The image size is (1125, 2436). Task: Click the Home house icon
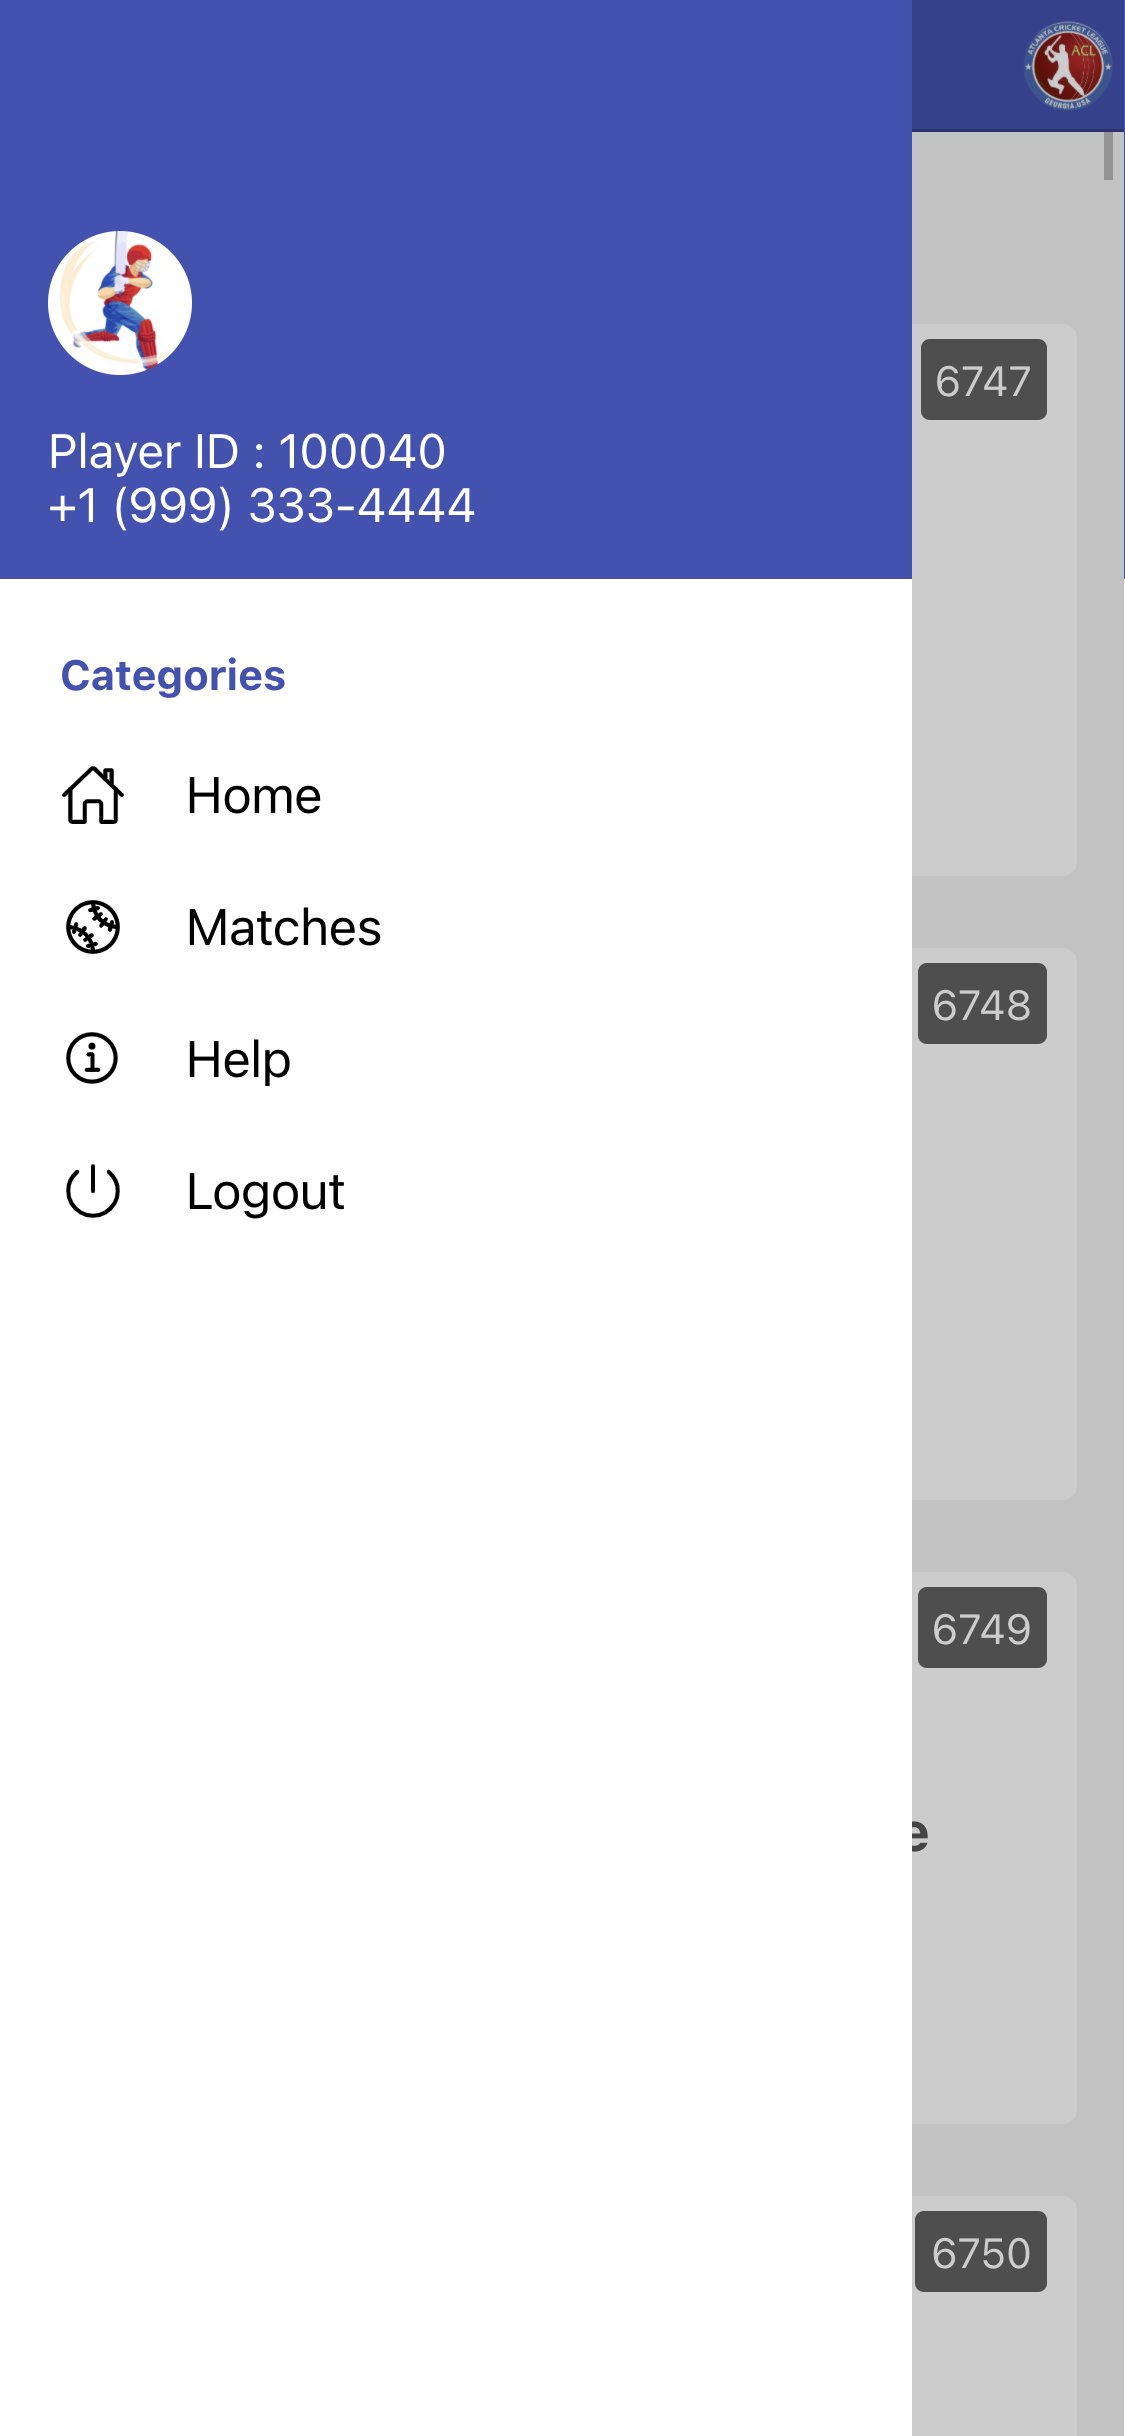point(93,796)
